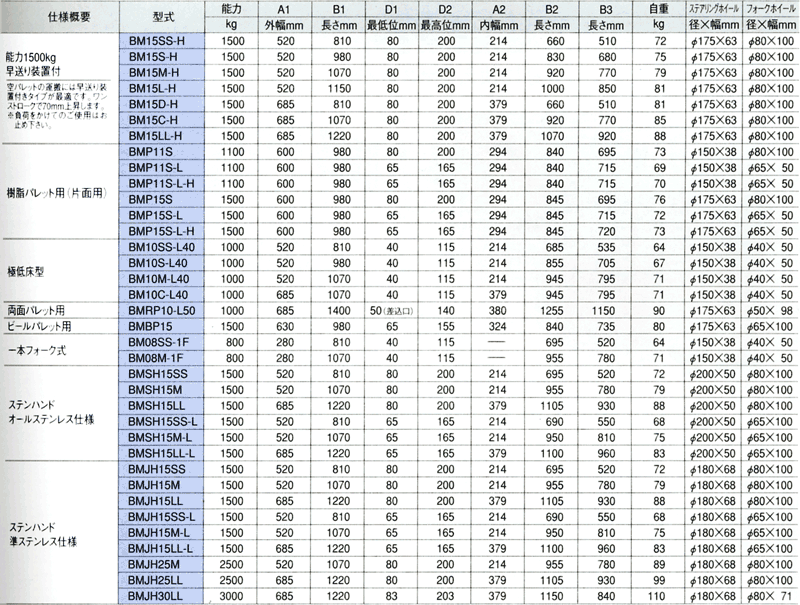Image resolution: width=800 pixels, height=605 pixels.
Task: Click the 自重 kg header
Action: [659, 17]
